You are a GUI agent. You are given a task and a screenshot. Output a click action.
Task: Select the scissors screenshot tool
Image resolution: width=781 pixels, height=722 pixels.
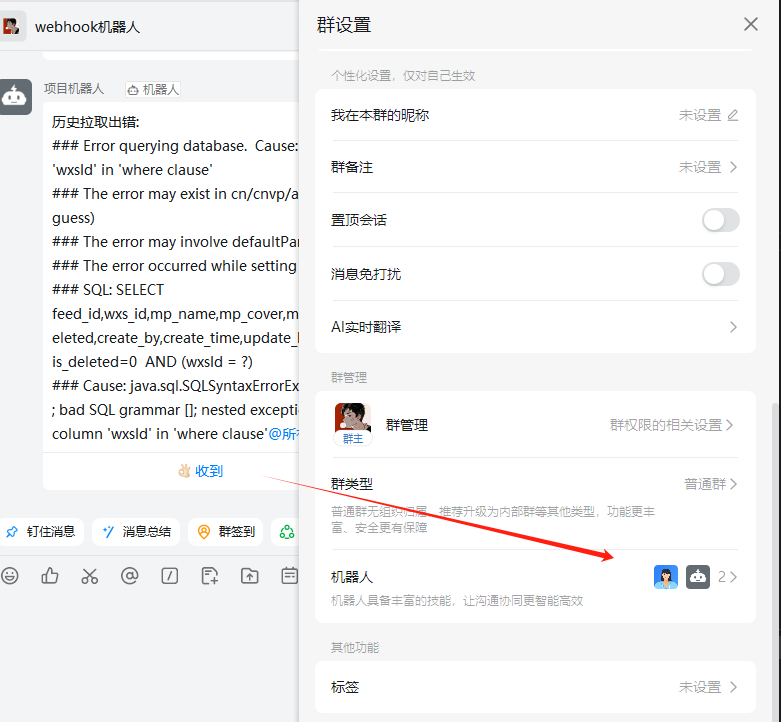click(x=90, y=576)
